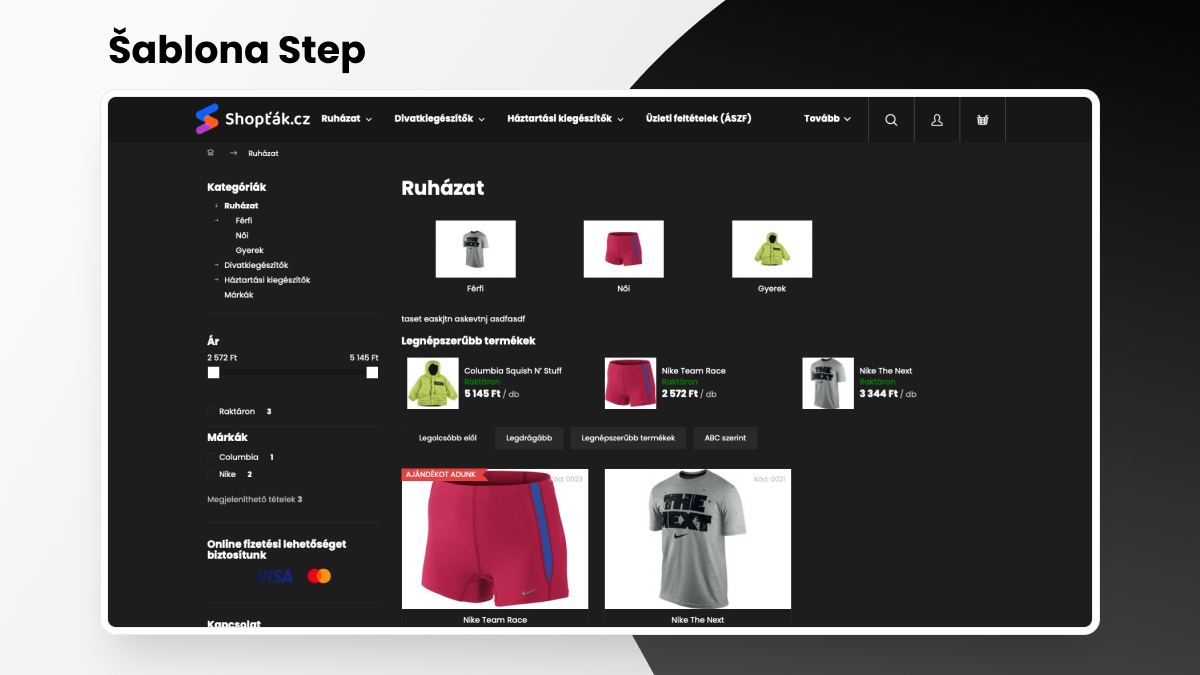
Task: Check the Columbia brand filter
Action: [211, 457]
